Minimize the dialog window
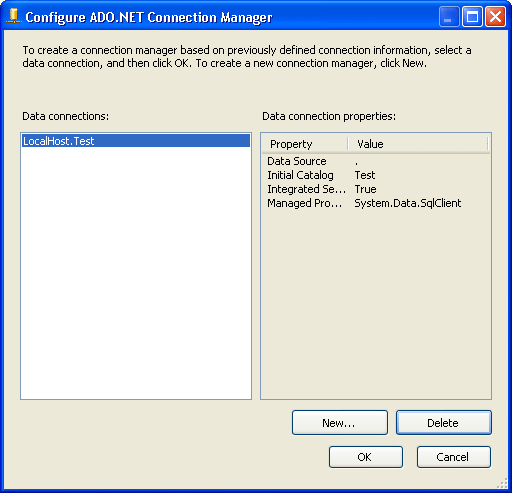This screenshot has width=512, height=493. pos(449,16)
